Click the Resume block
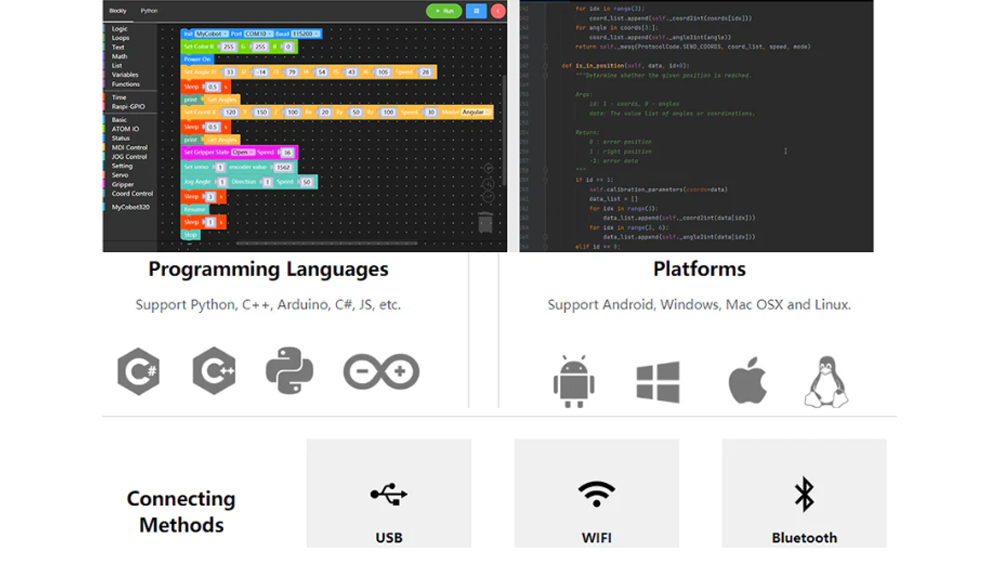The height and width of the screenshot is (564, 1000). click(x=195, y=209)
